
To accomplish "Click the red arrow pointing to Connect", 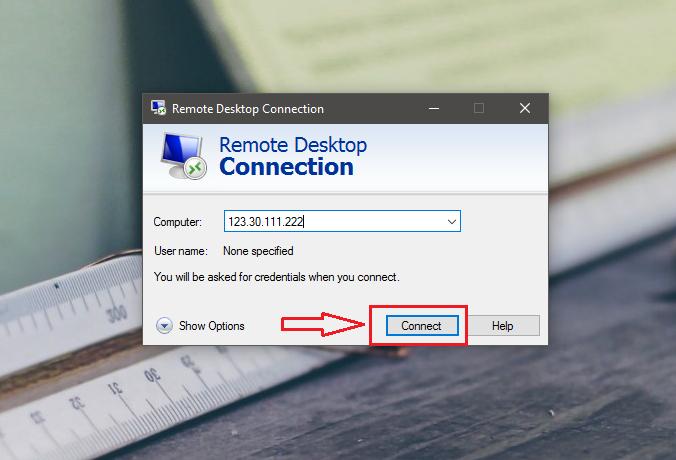I will pos(323,324).
